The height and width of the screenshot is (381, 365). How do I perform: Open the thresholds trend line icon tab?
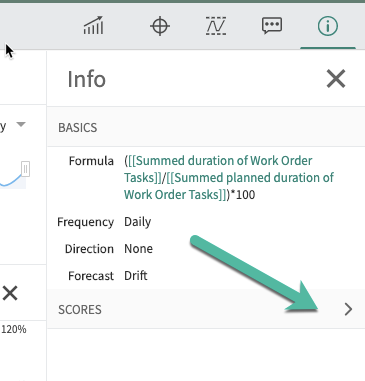point(216,26)
